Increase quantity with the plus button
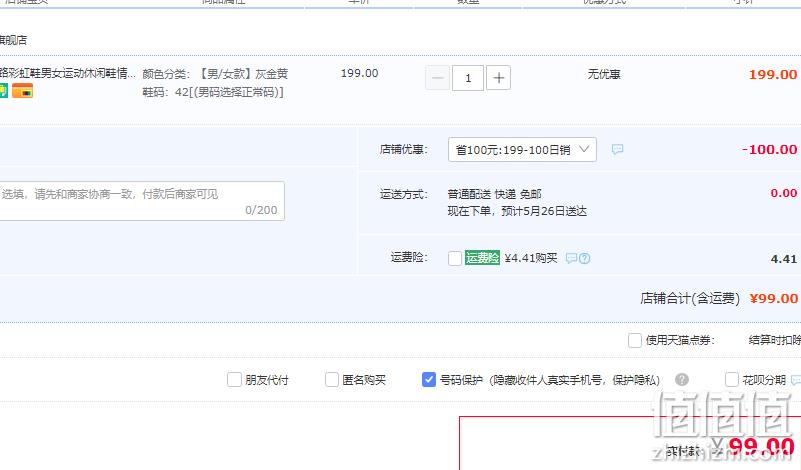The height and width of the screenshot is (470, 801). click(499, 78)
